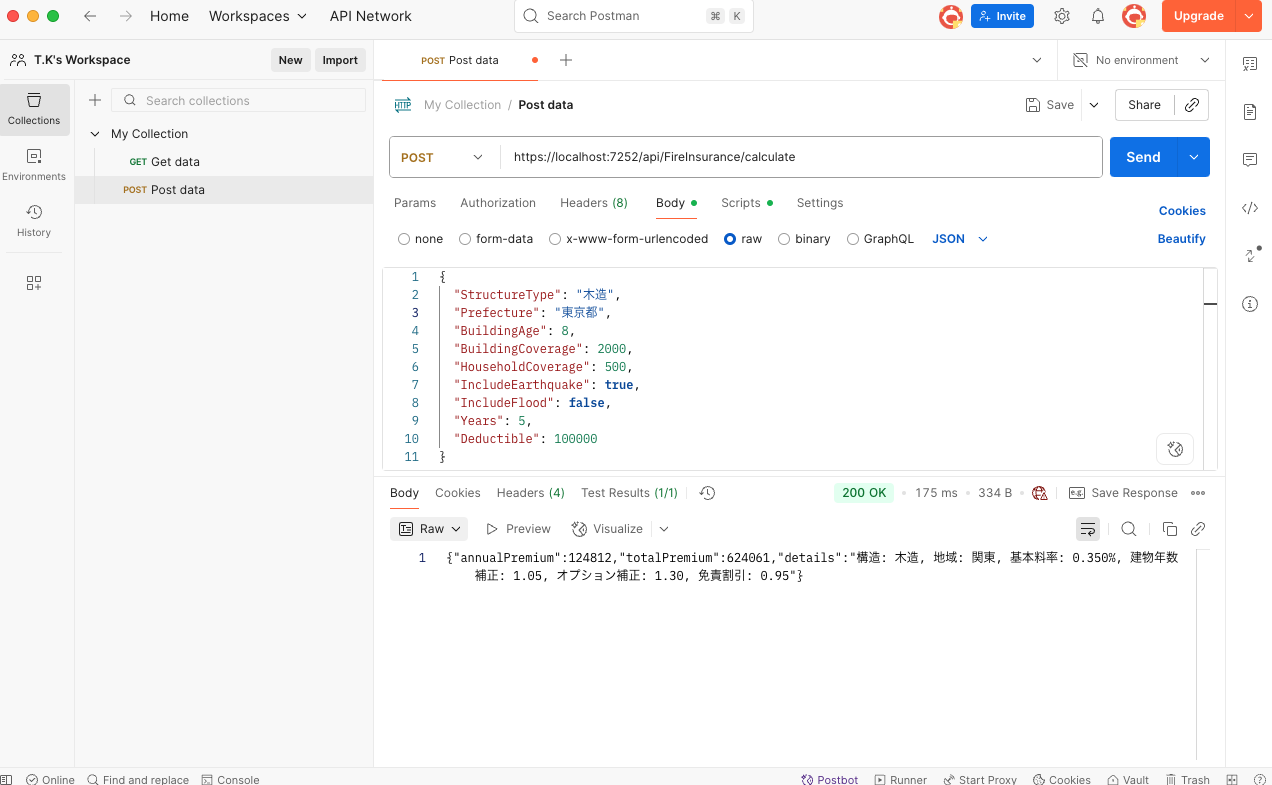Open the Console in status bar

click(x=230, y=779)
